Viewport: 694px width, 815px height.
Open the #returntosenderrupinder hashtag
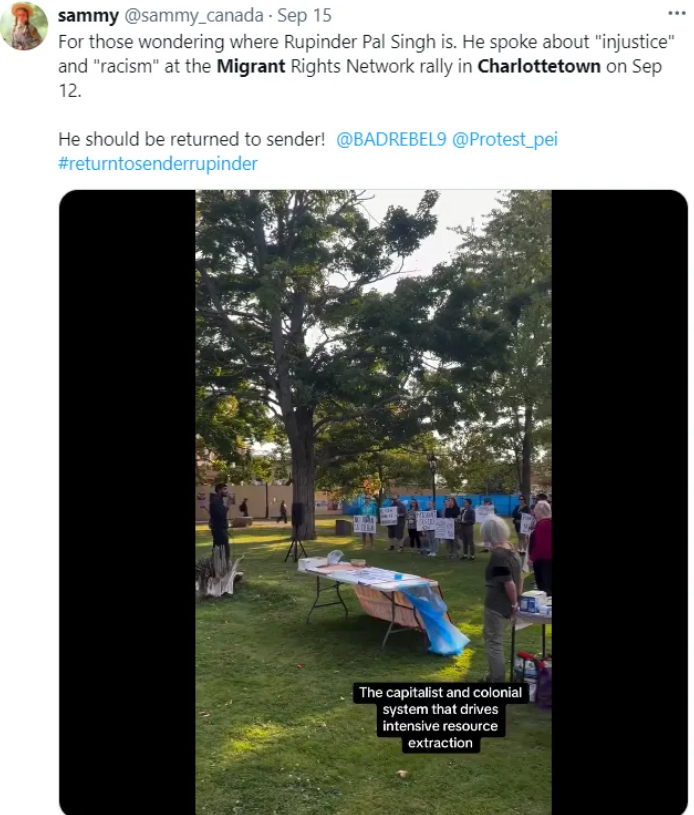(x=158, y=164)
